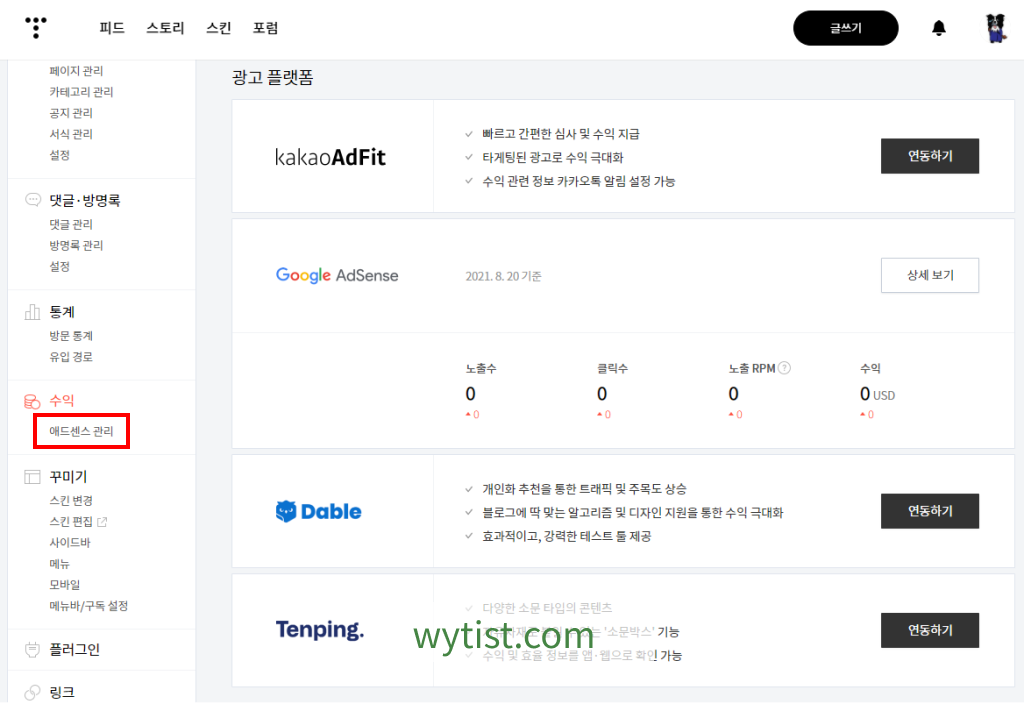Image resolution: width=1024 pixels, height=703 pixels.
Task: Click the 수익 0 USD value
Action: coord(877,394)
